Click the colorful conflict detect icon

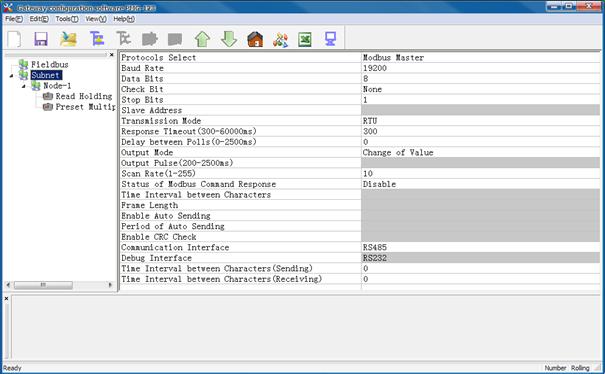pyautogui.click(x=281, y=40)
